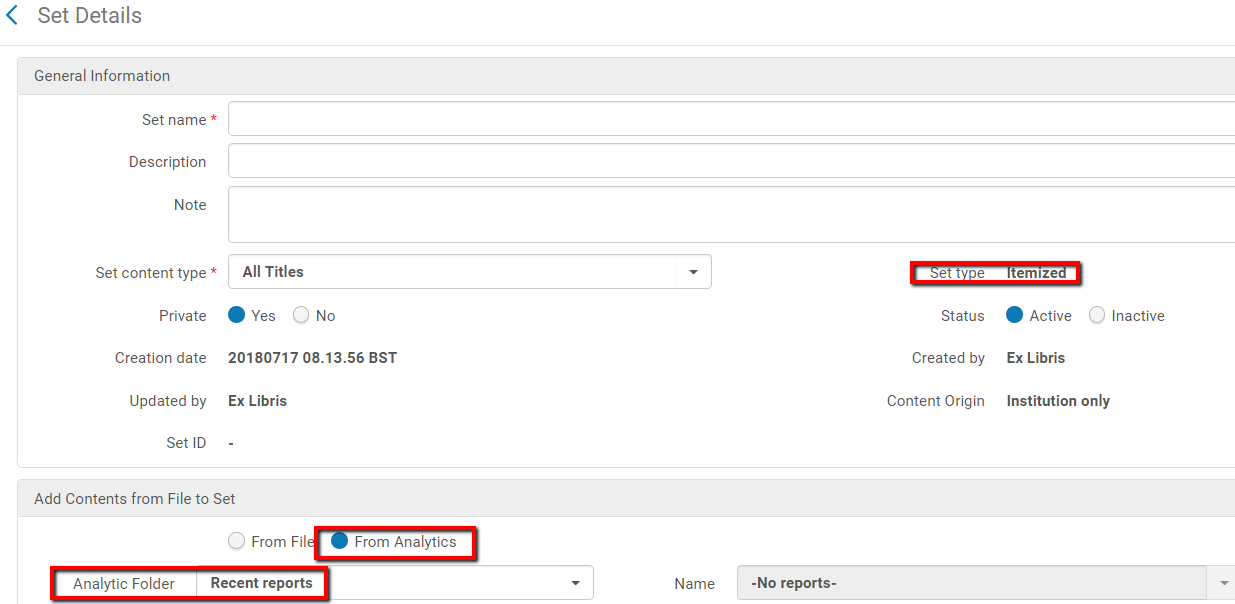Choose the From Analytics radio option
This screenshot has width=1235, height=604.
tap(339, 541)
